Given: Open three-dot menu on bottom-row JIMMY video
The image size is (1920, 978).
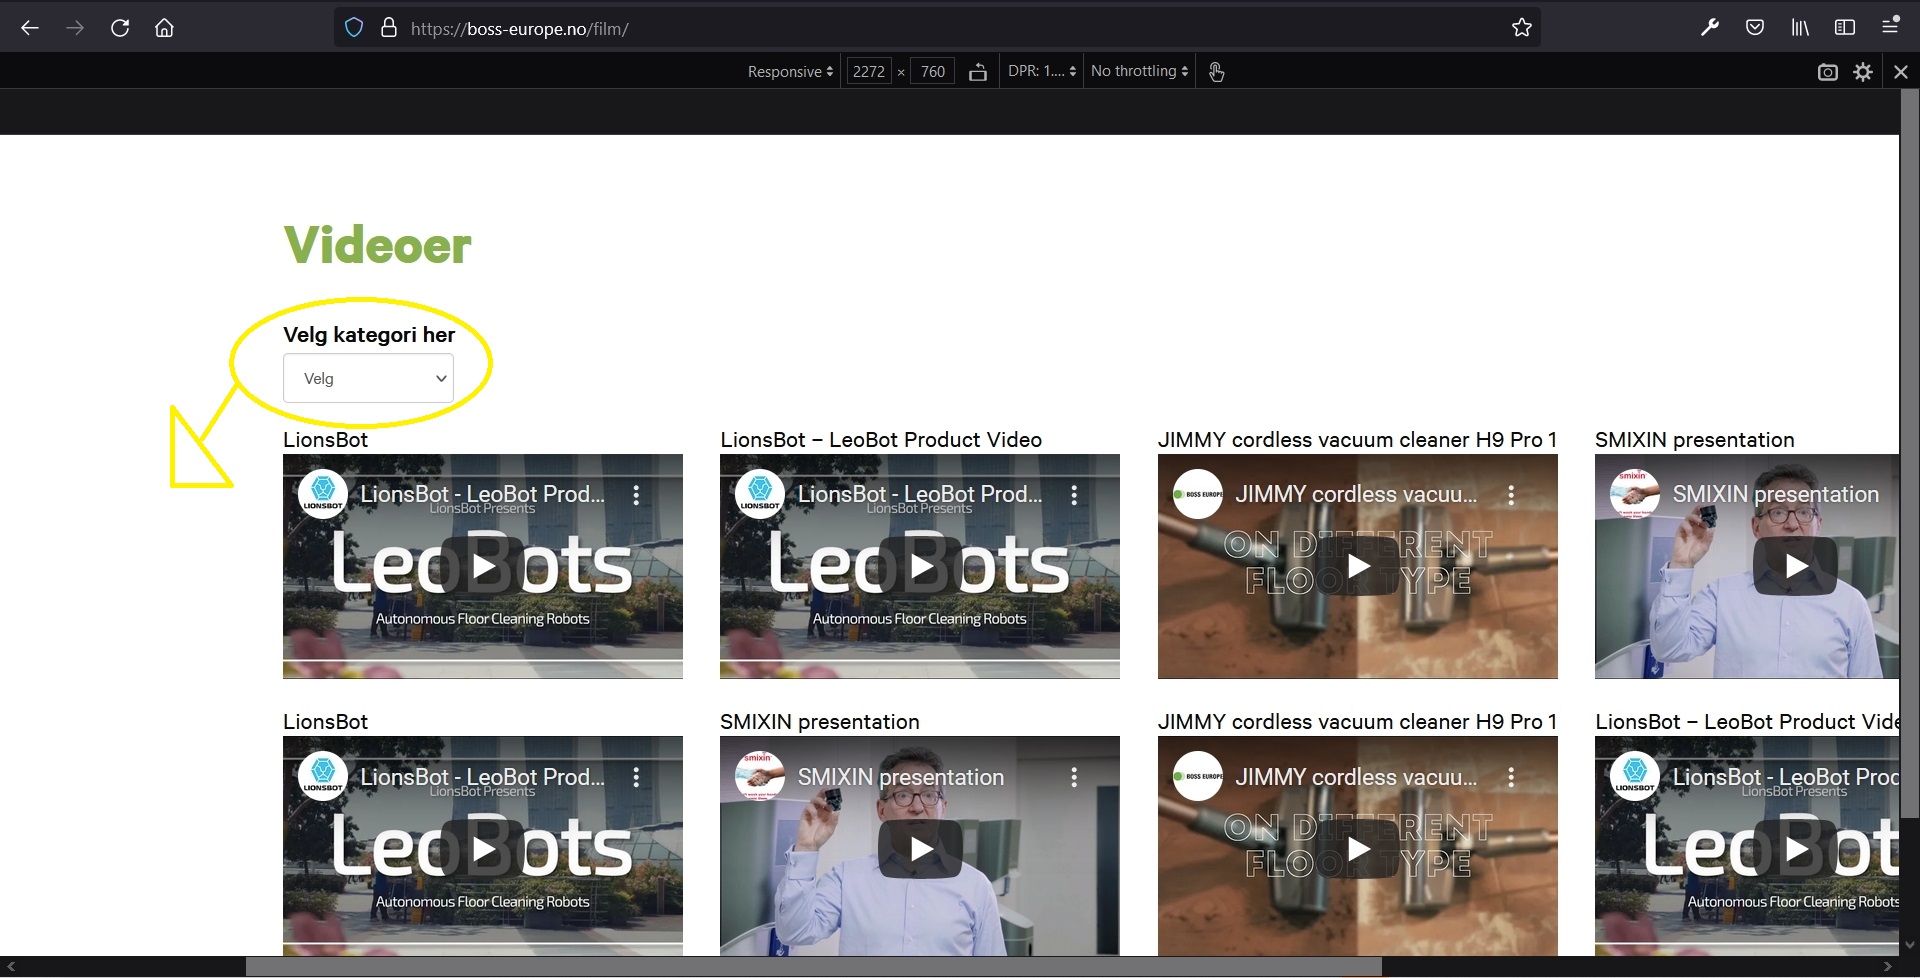Looking at the screenshot, I should 1511,777.
